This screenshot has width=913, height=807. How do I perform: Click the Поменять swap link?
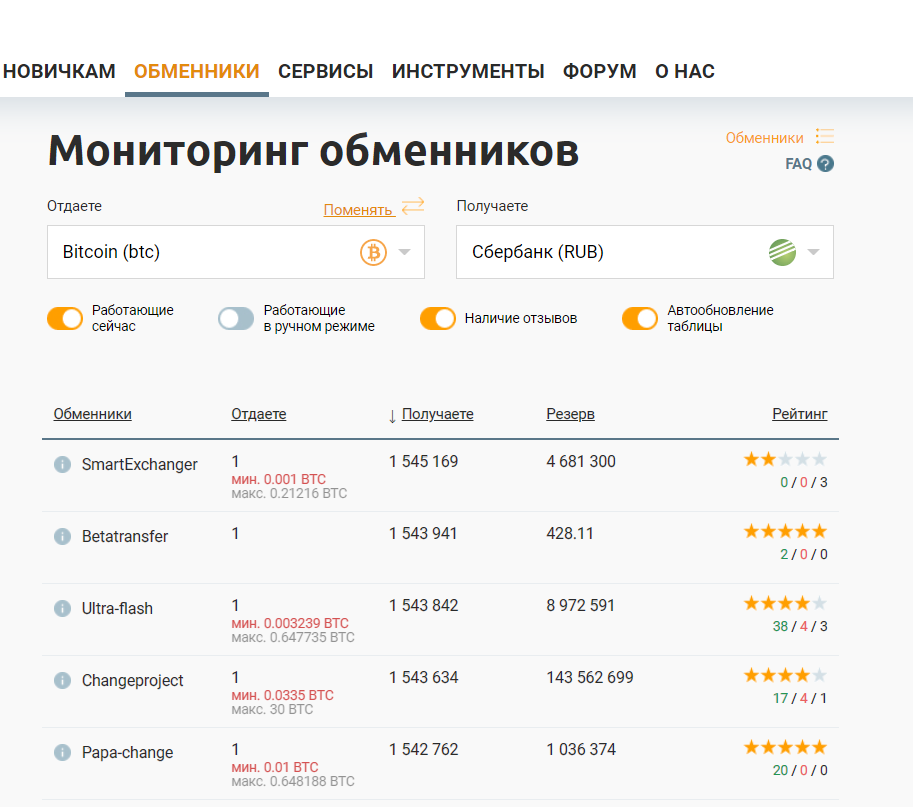point(358,210)
